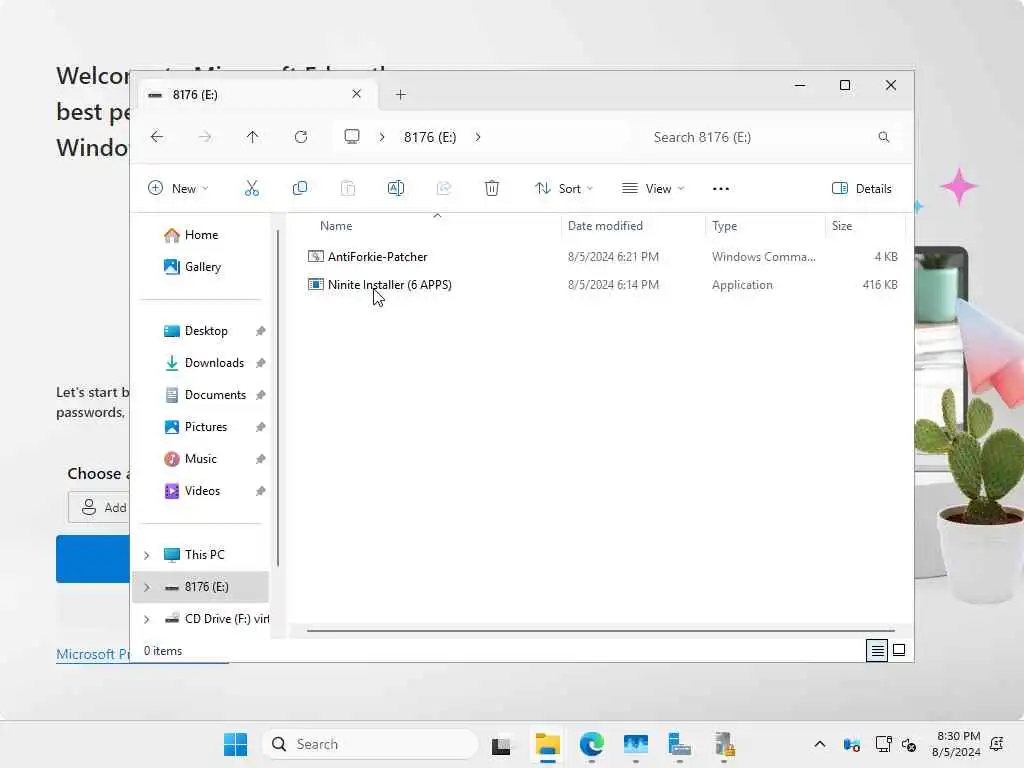Screen dimensions: 1024x768
Task: Close the 8176 (E:) tab
Action: (x=357, y=94)
